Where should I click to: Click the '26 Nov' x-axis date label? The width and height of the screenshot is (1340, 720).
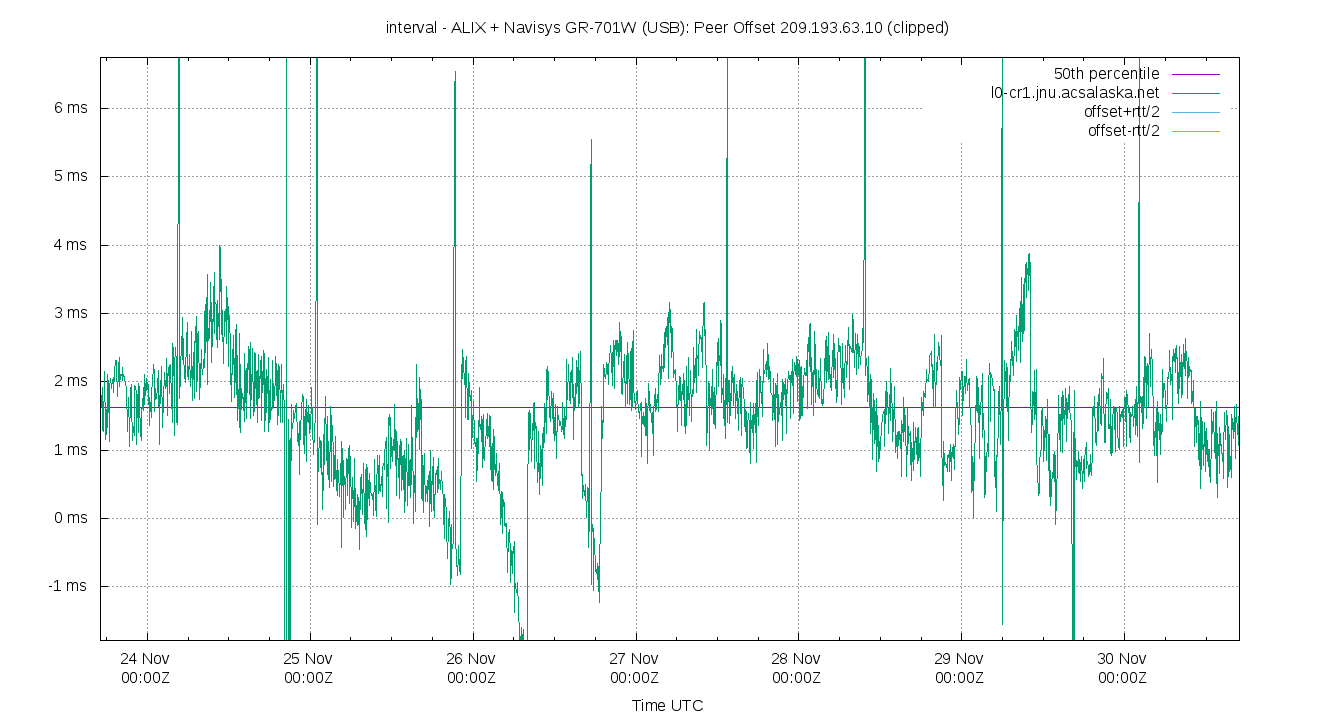472,659
